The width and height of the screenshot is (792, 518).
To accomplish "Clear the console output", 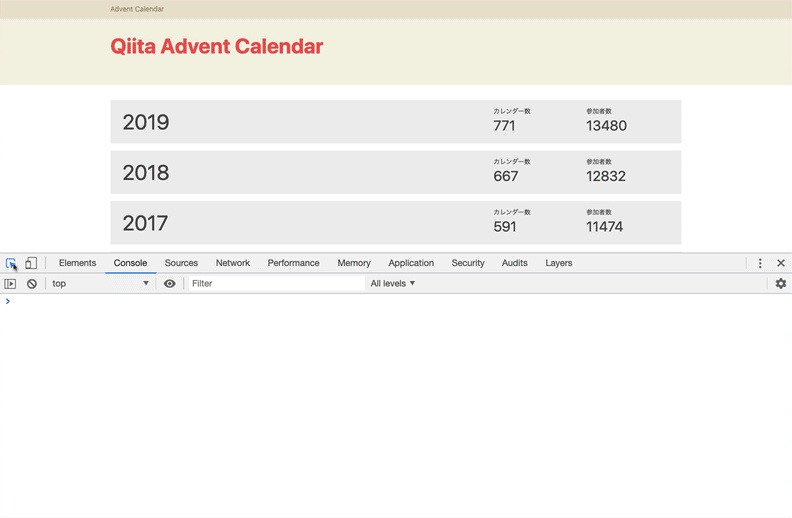I will (x=32, y=284).
